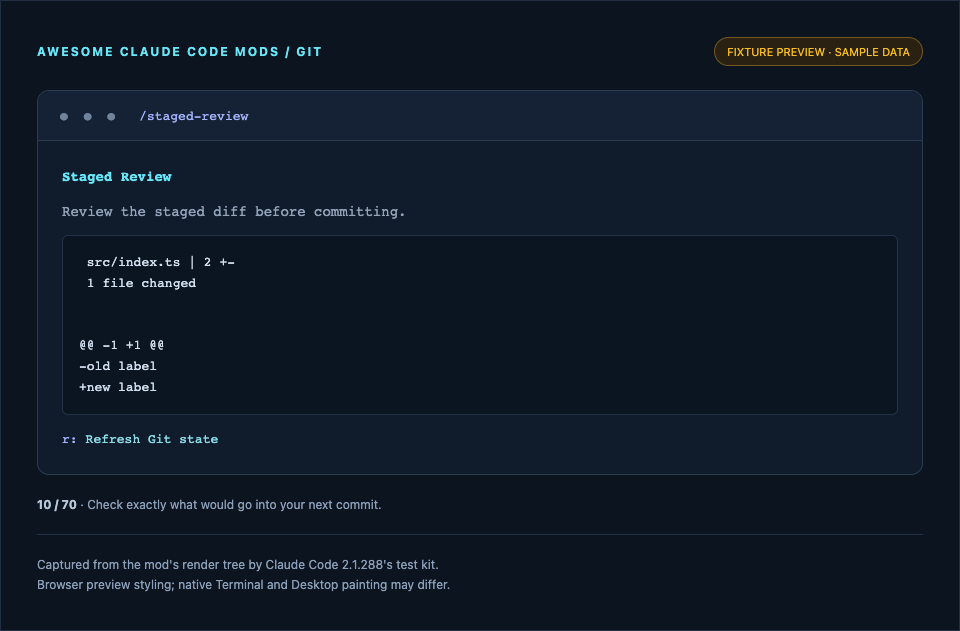Screen dimensions: 960x631
Task: Activate the r: Refresh Git state shortcut
Action: click(x=140, y=439)
